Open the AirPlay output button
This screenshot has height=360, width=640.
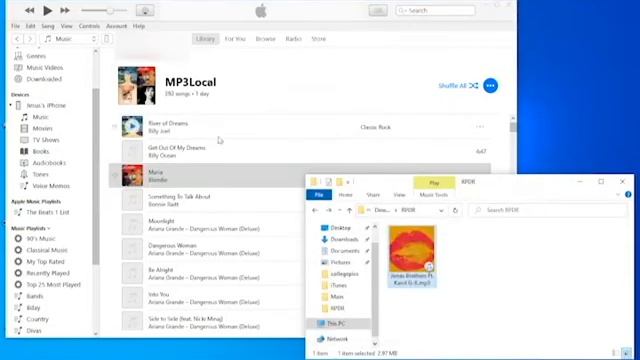(x=145, y=11)
